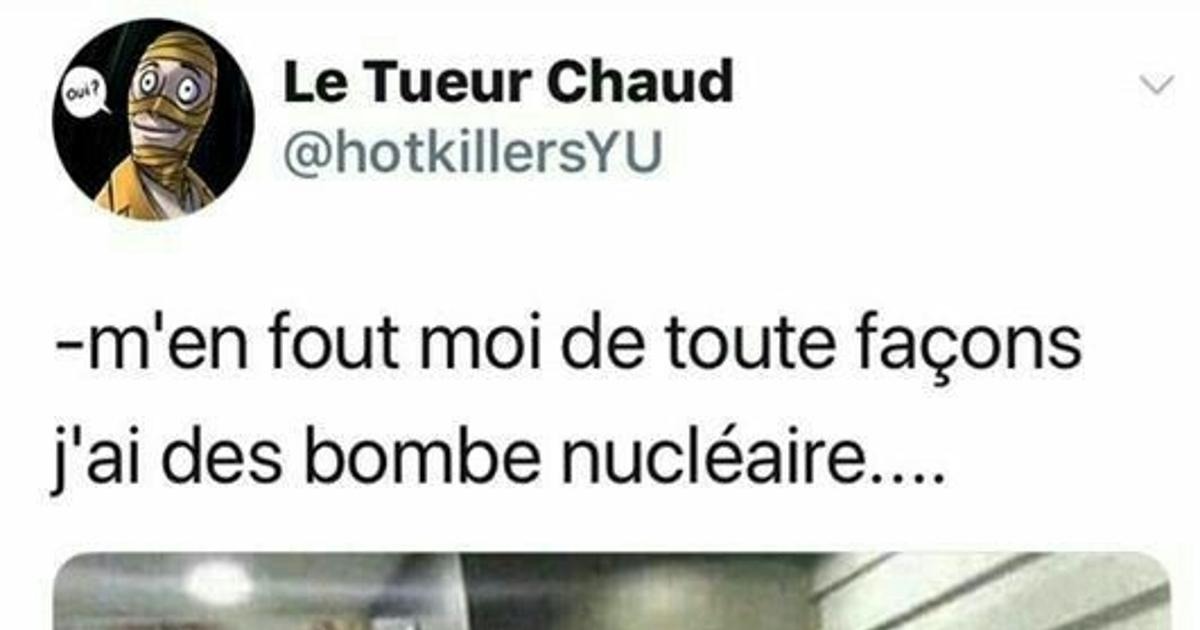Open Le Tueur Chaud's profile avatar

coord(153,119)
